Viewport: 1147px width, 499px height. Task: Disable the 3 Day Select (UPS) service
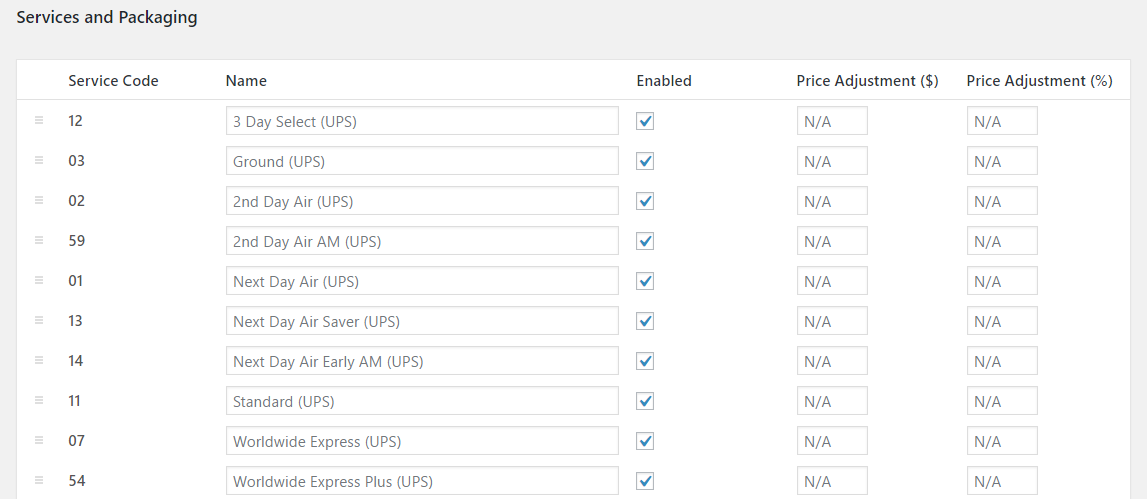(x=645, y=121)
